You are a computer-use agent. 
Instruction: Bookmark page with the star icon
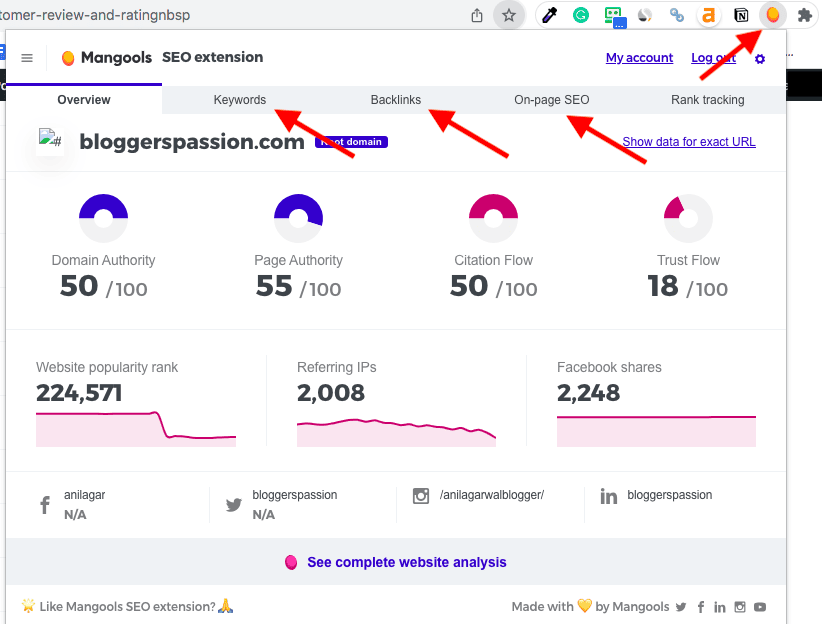pyautogui.click(x=509, y=15)
